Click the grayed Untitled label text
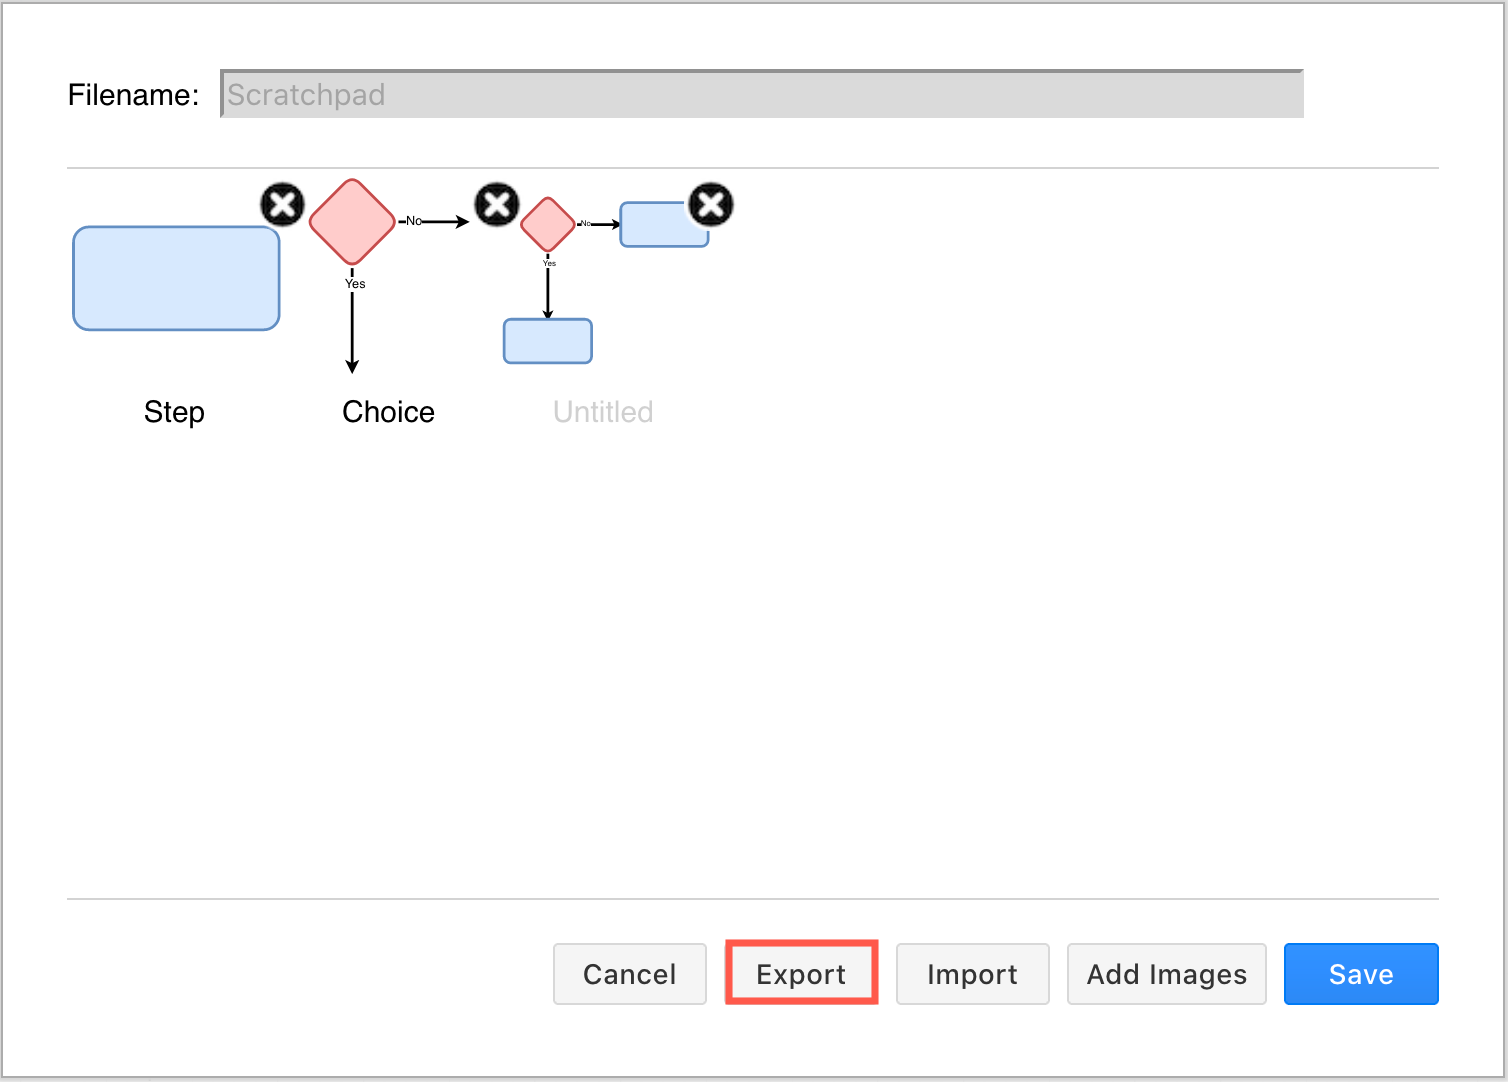Viewport: 1508px width, 1082px height. 602,411
